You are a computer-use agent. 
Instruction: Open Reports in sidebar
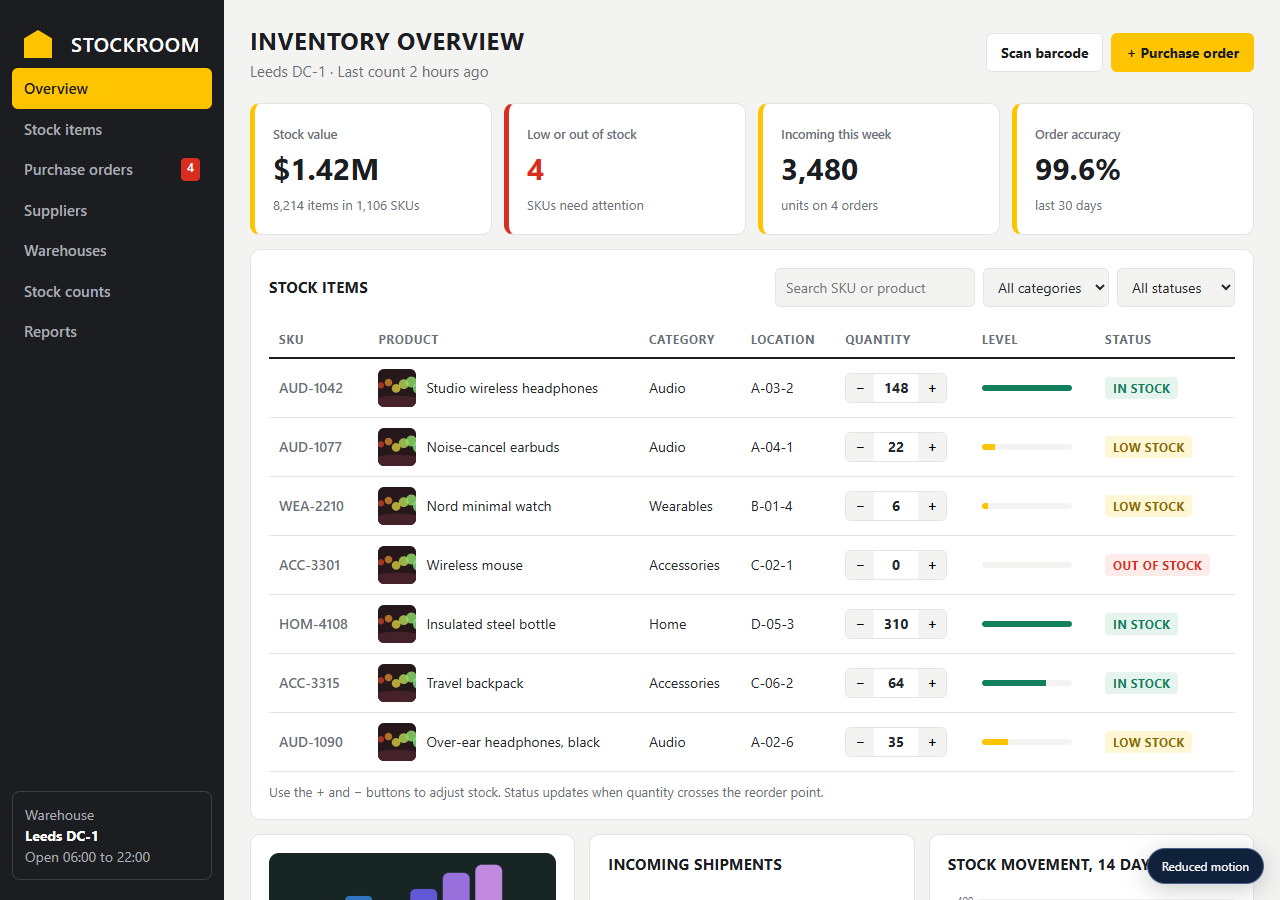112,332
